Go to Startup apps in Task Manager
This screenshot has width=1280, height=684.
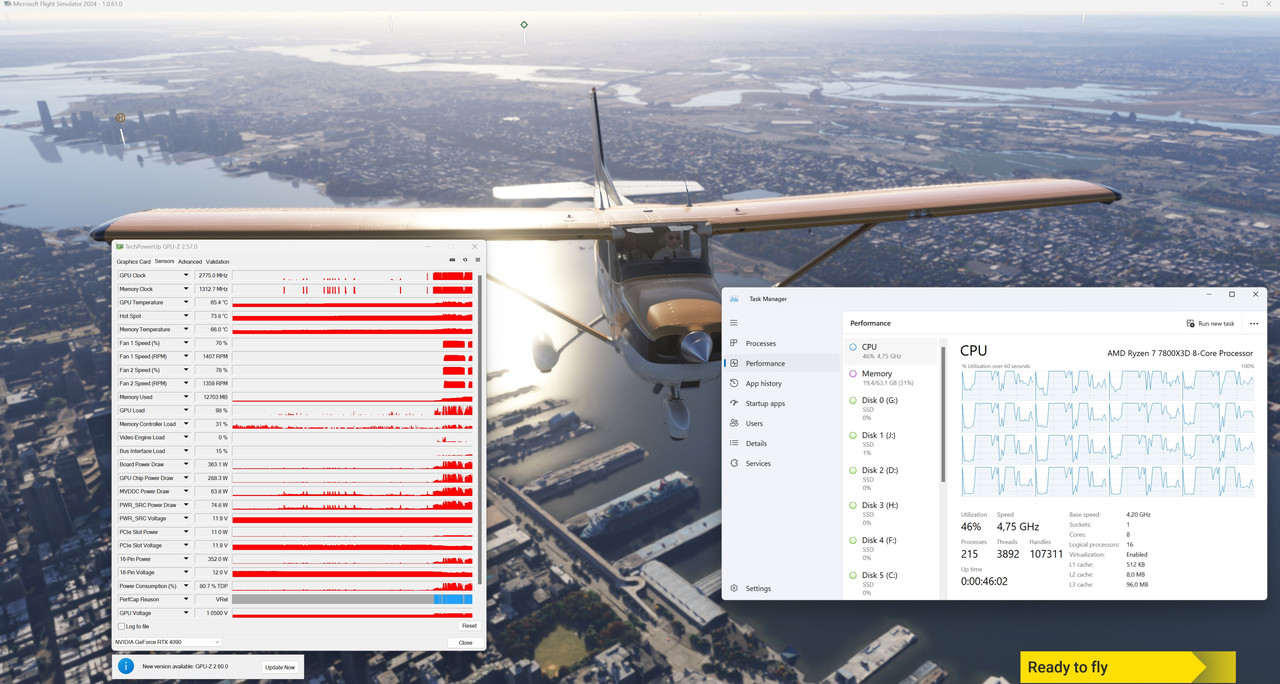[780, 403]
